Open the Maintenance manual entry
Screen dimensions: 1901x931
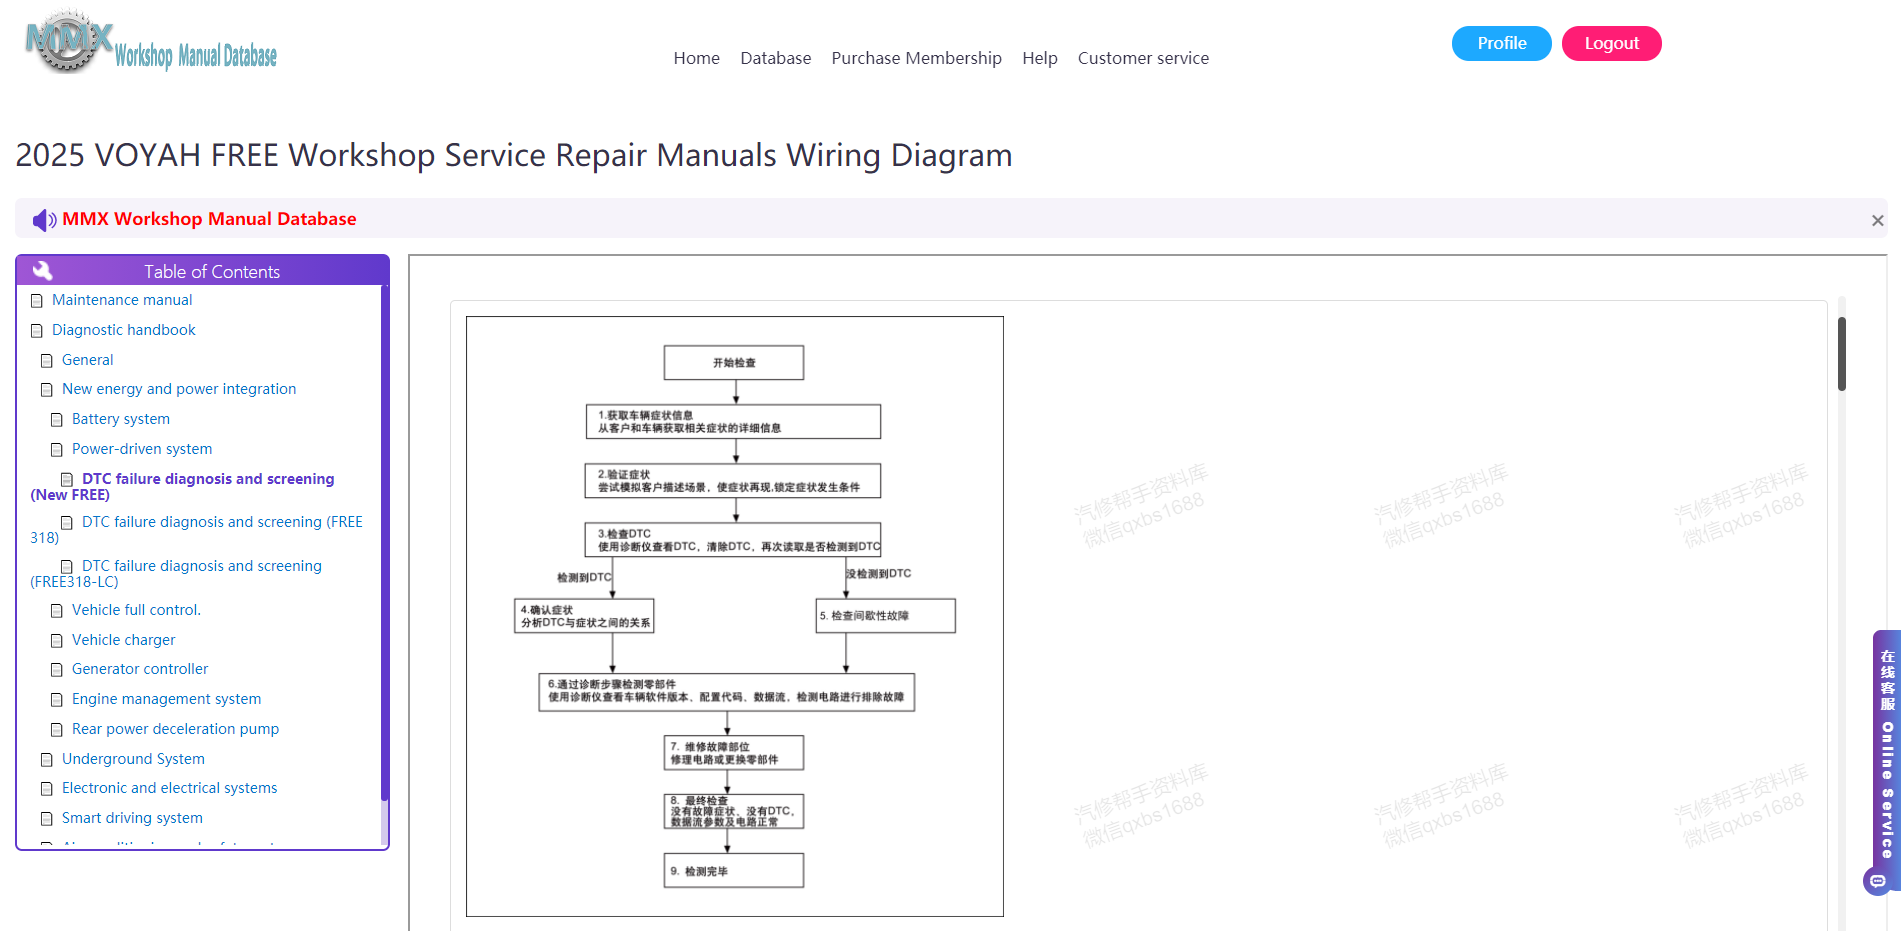tap(122, 300)
